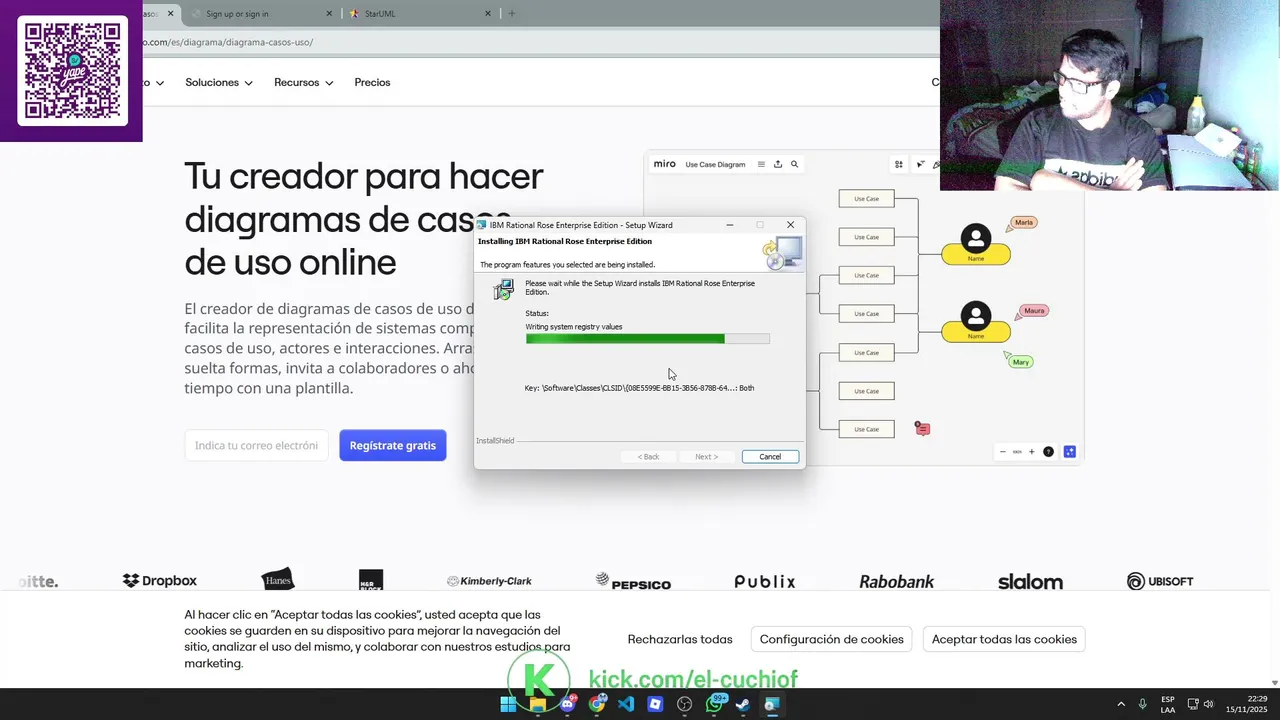Click the zoom out minus in miro preview
Image resolution: width=1280 pixels, height=720 pixels.
(x=1003, y=452)
